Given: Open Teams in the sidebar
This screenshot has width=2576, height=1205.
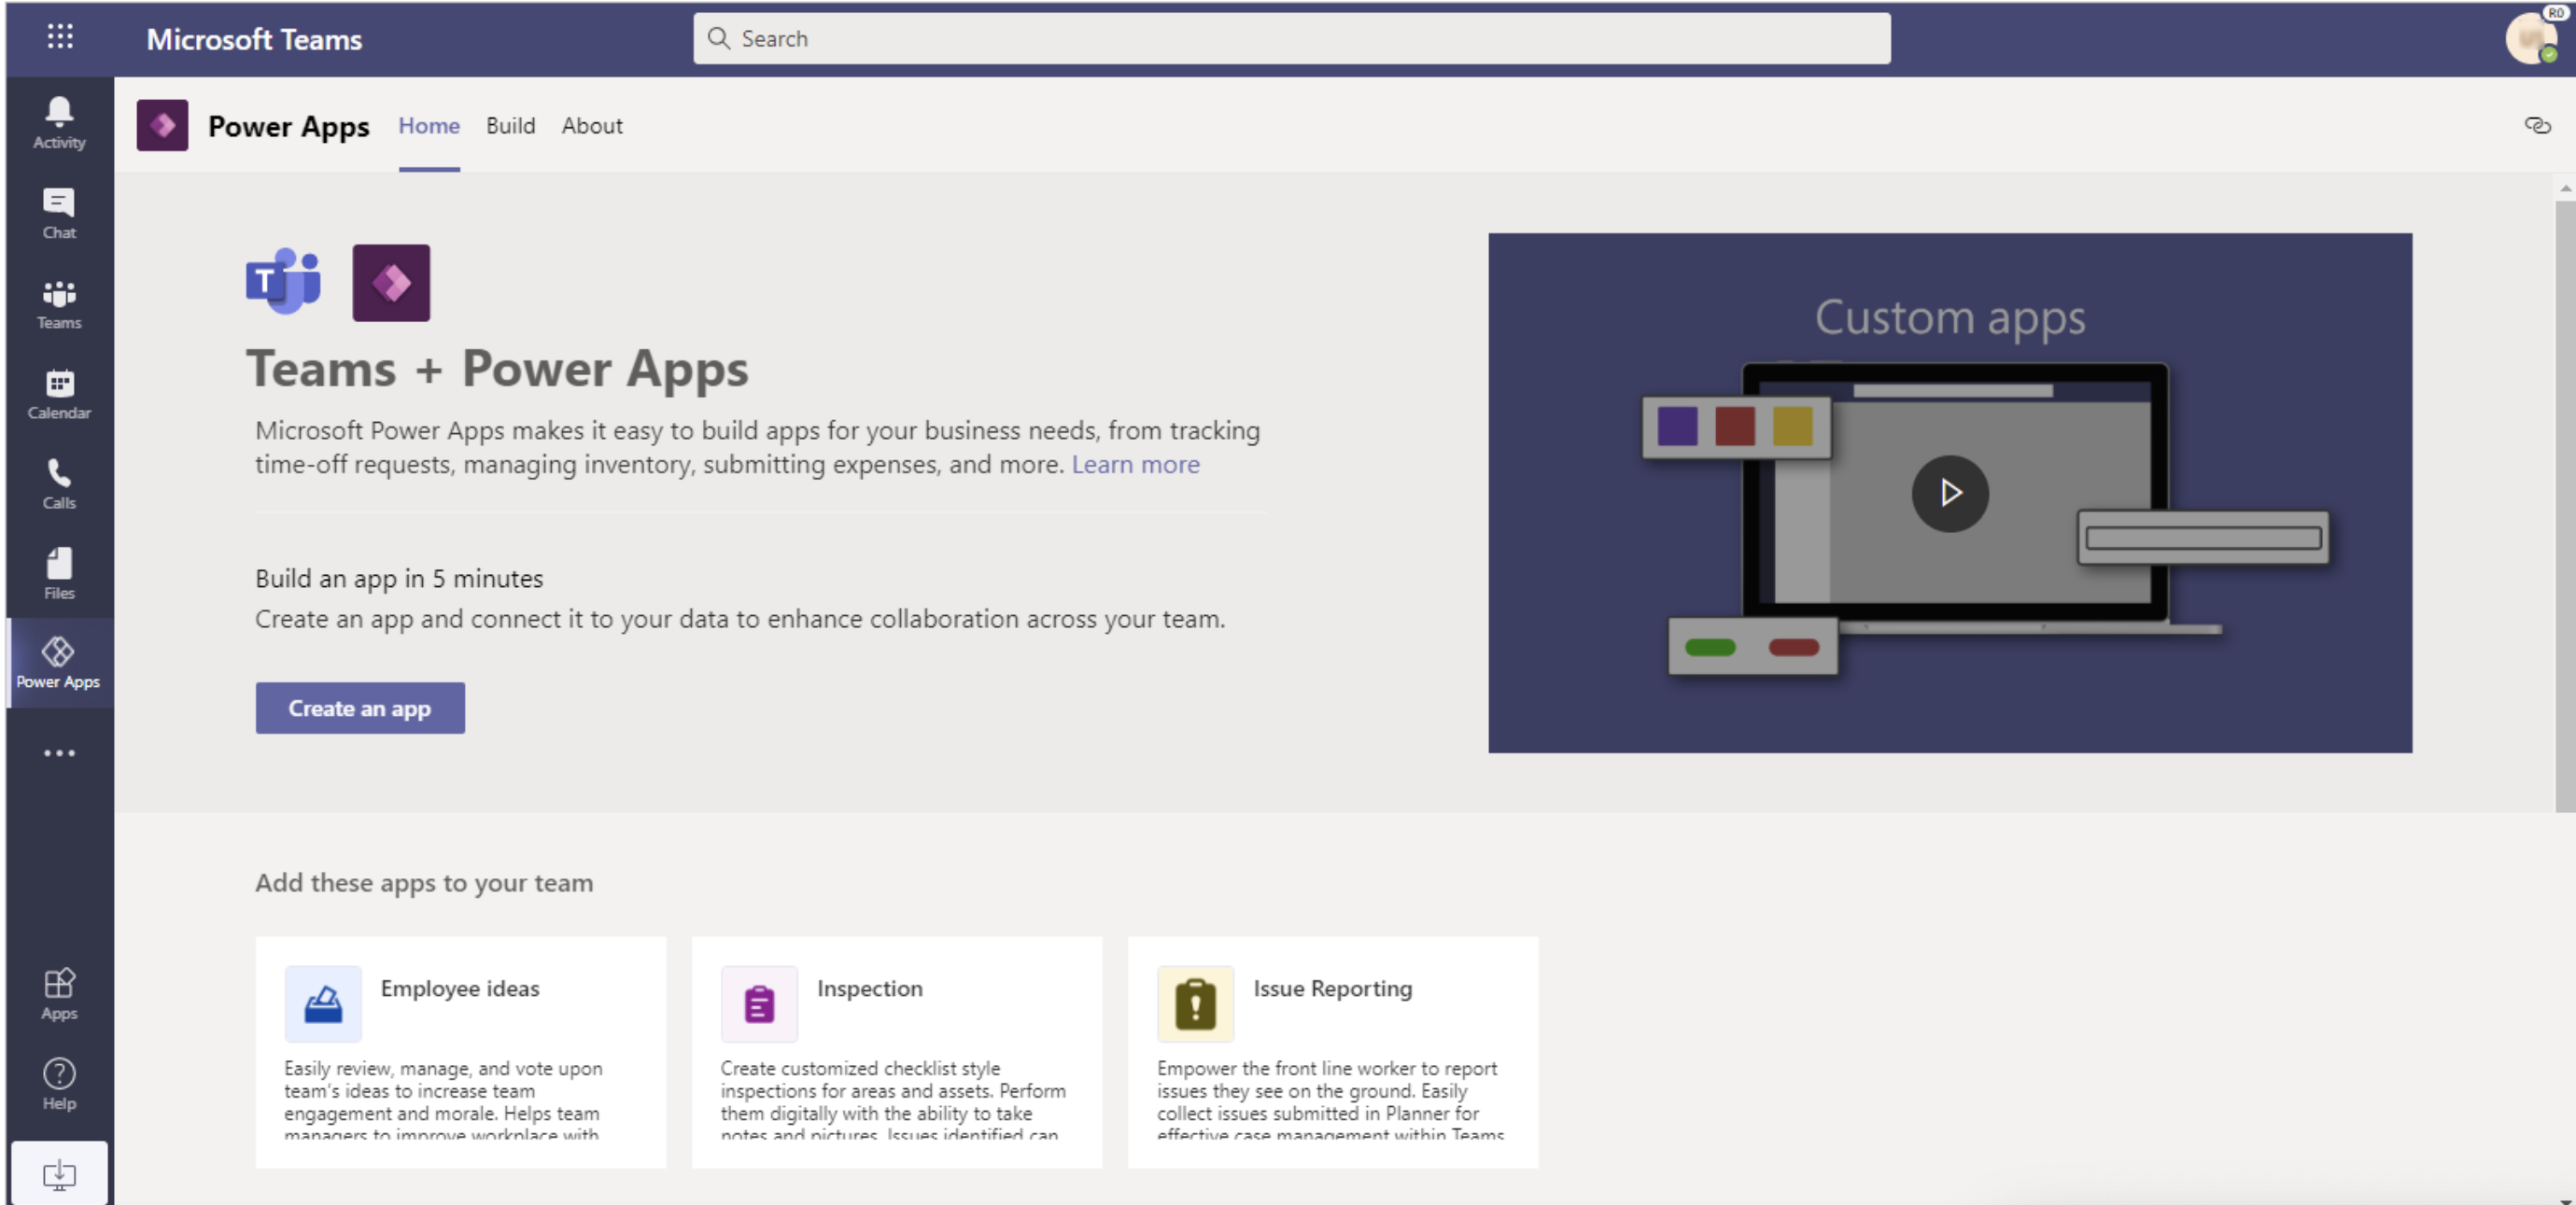Looking at the screenshot, I should [59, 303].
